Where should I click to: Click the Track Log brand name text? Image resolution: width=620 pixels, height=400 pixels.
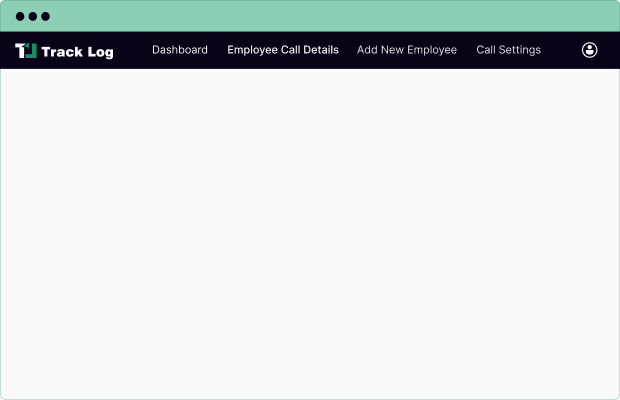click(77, 51)
